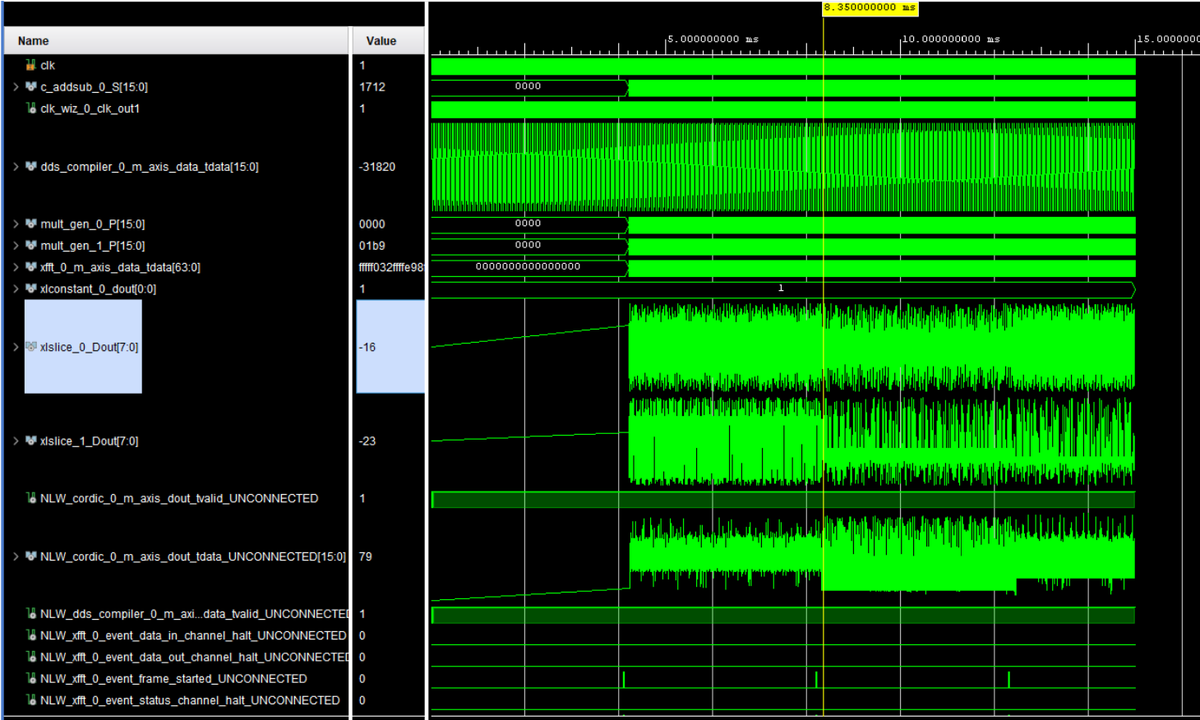Click the yellow 8.350000000 ms cursor label

click(x=869, y=7)
